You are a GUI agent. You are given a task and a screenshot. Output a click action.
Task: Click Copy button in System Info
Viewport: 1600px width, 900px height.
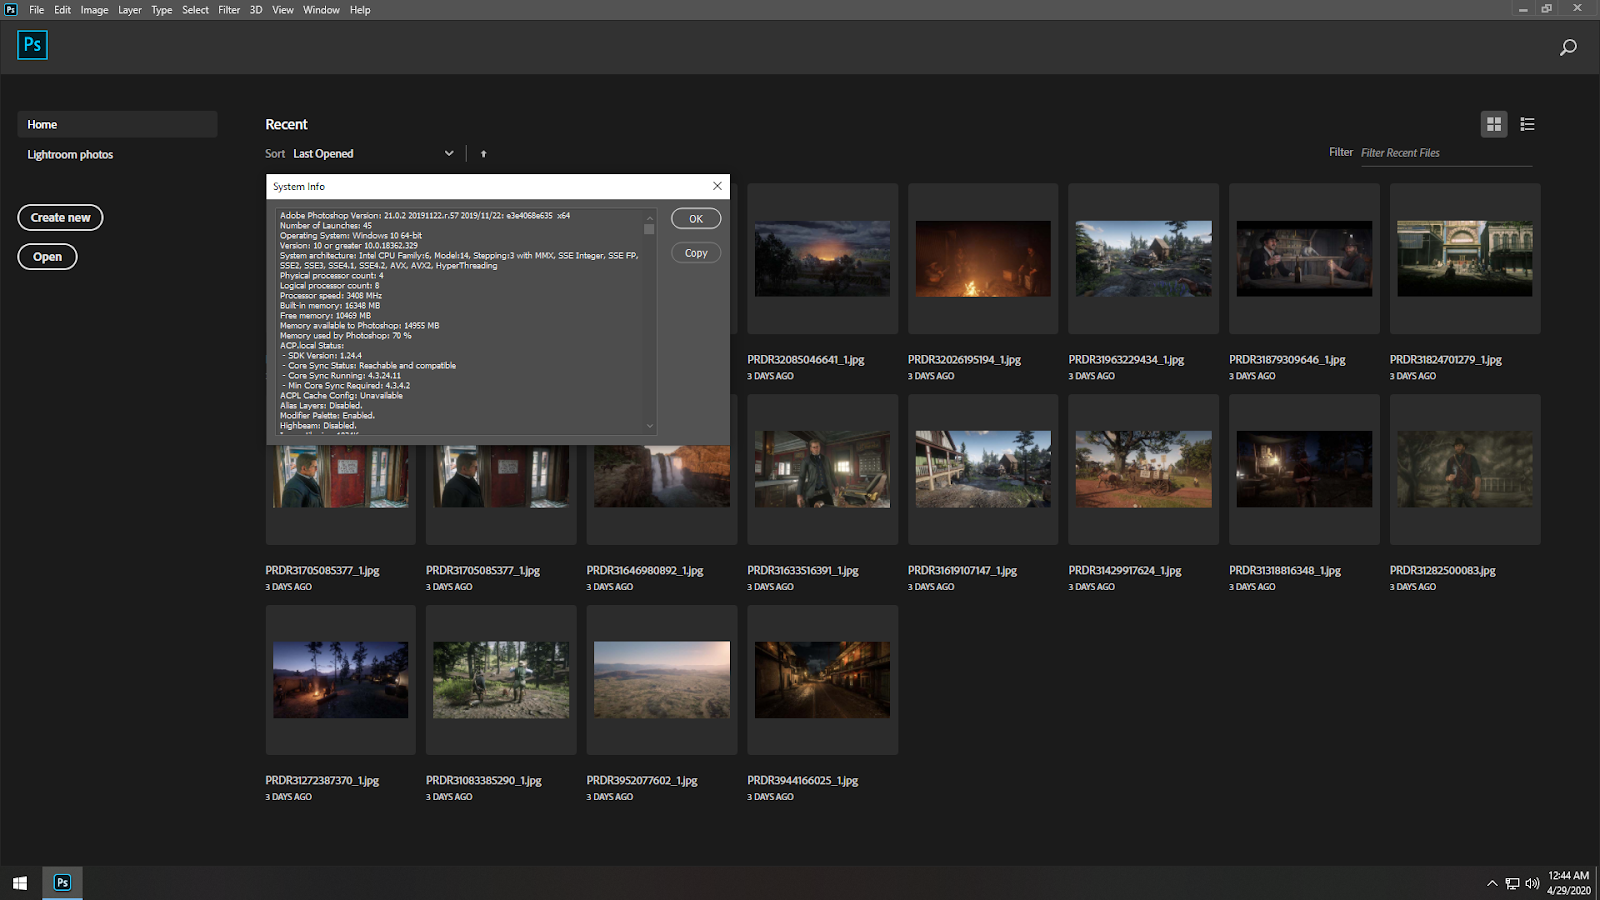point(696,253)
